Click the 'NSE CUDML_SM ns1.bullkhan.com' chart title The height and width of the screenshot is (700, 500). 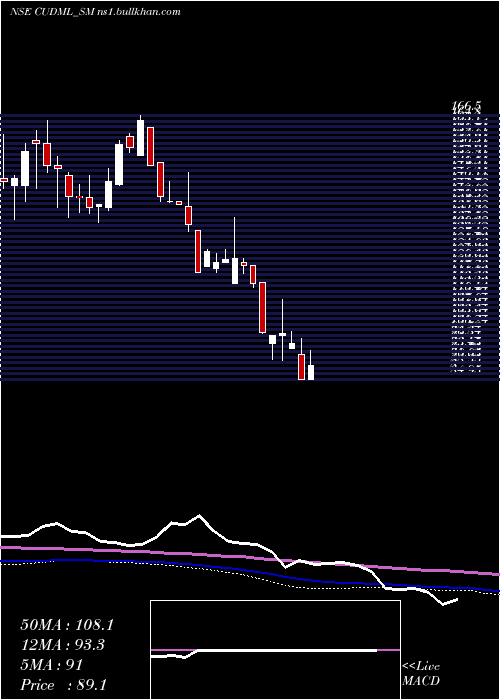[x=95, y=12]
